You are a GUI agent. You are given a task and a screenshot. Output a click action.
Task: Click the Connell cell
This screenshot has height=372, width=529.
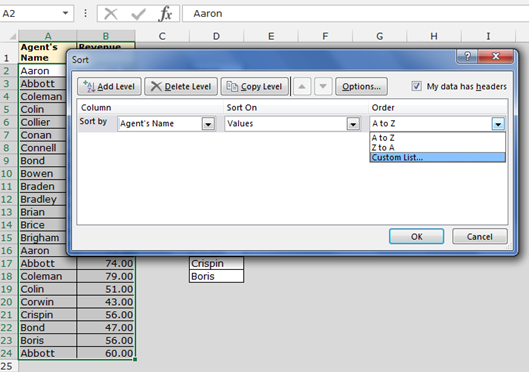click(43, 148)
